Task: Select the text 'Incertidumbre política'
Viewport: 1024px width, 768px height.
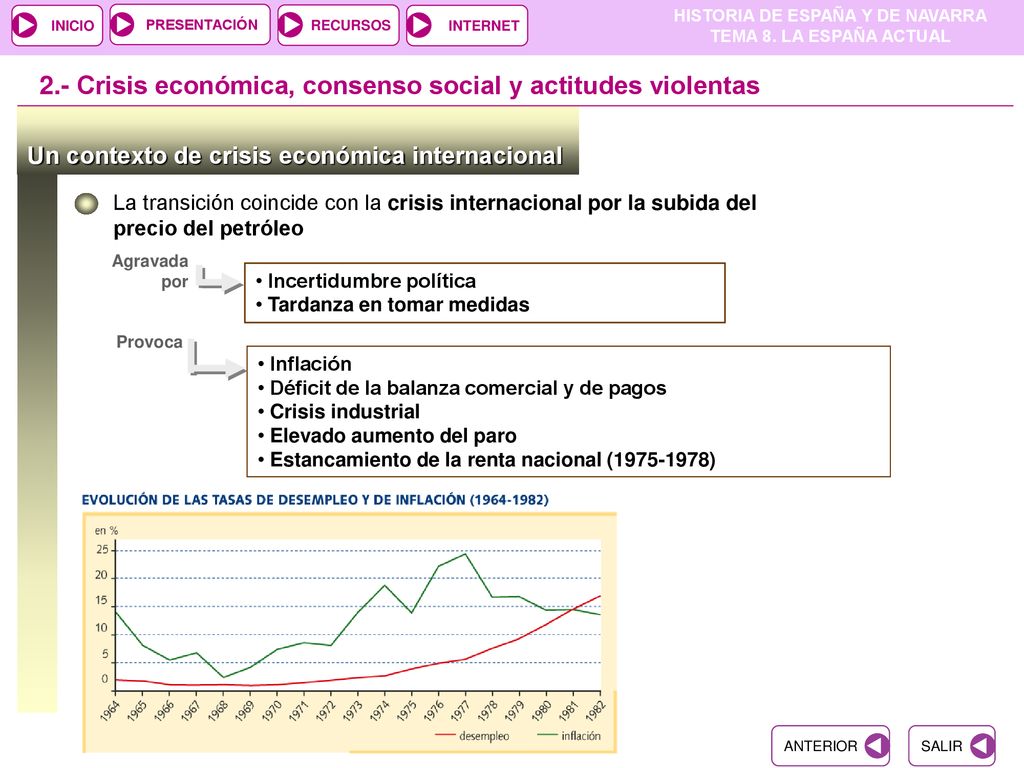Action: [372, 281]
